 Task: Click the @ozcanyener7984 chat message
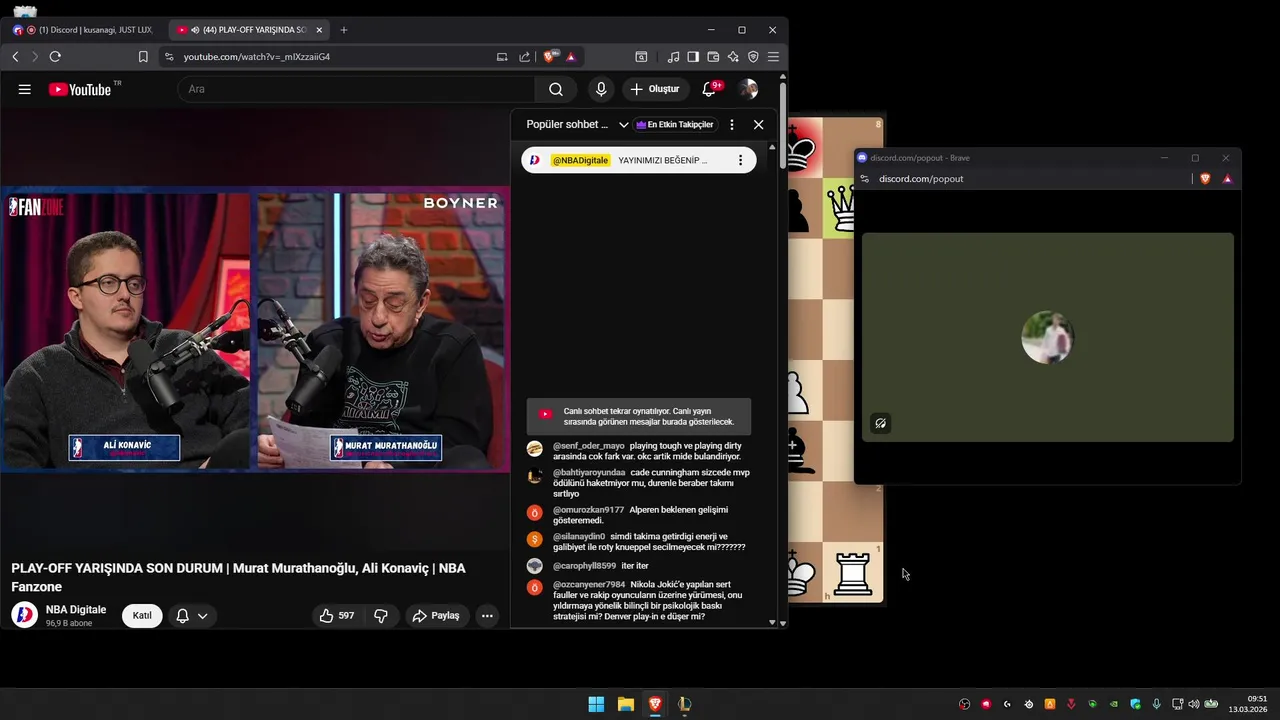coord(639,600)
